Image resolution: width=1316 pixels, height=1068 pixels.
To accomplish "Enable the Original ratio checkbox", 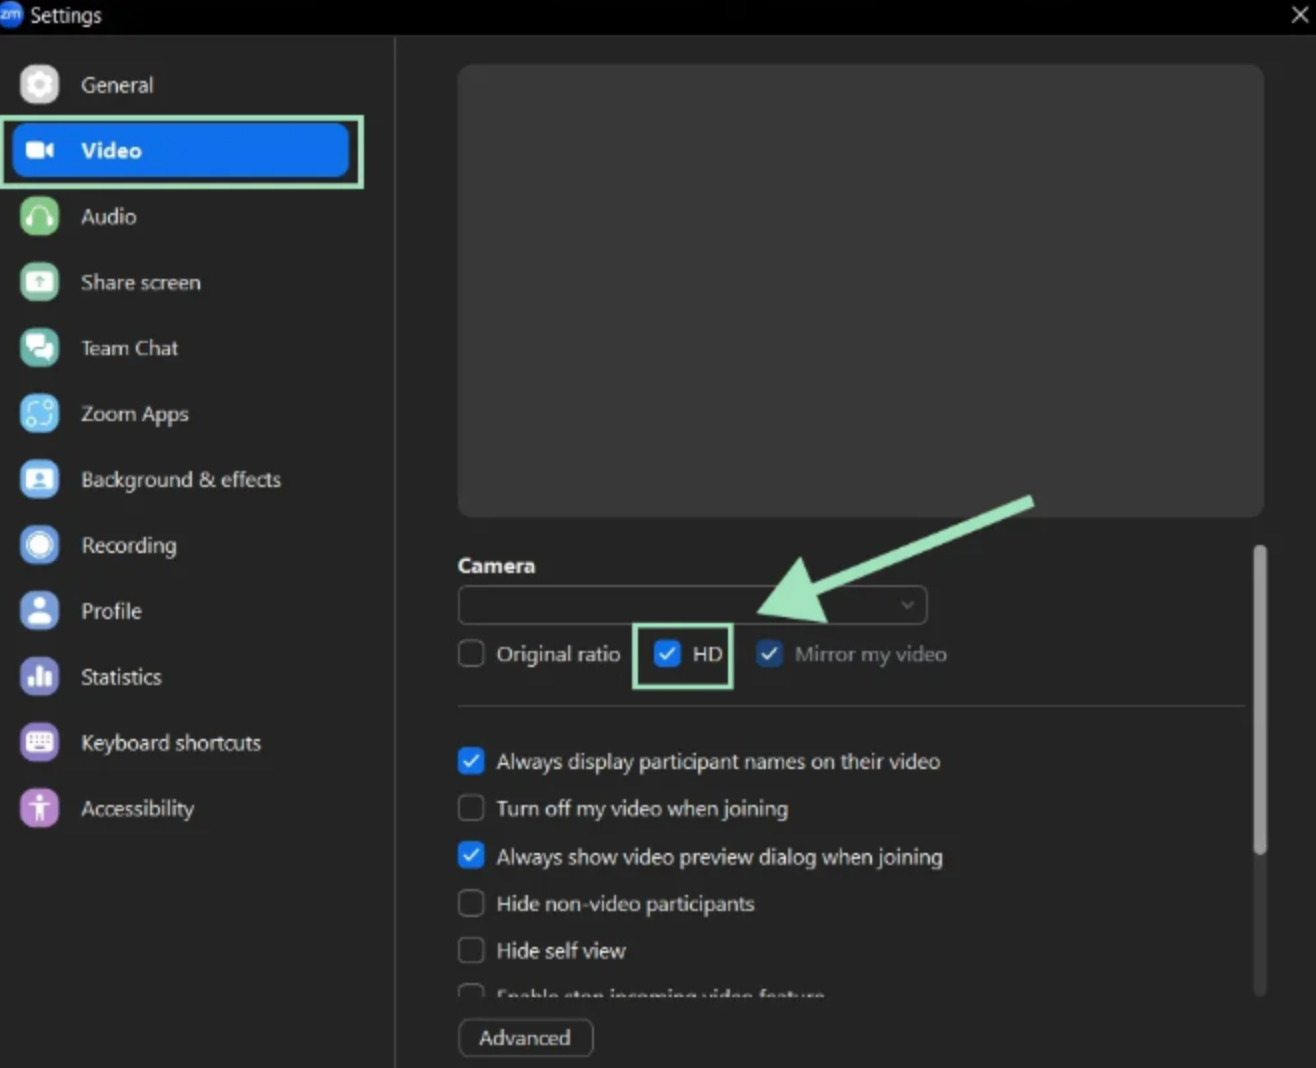I will (470, 653).
